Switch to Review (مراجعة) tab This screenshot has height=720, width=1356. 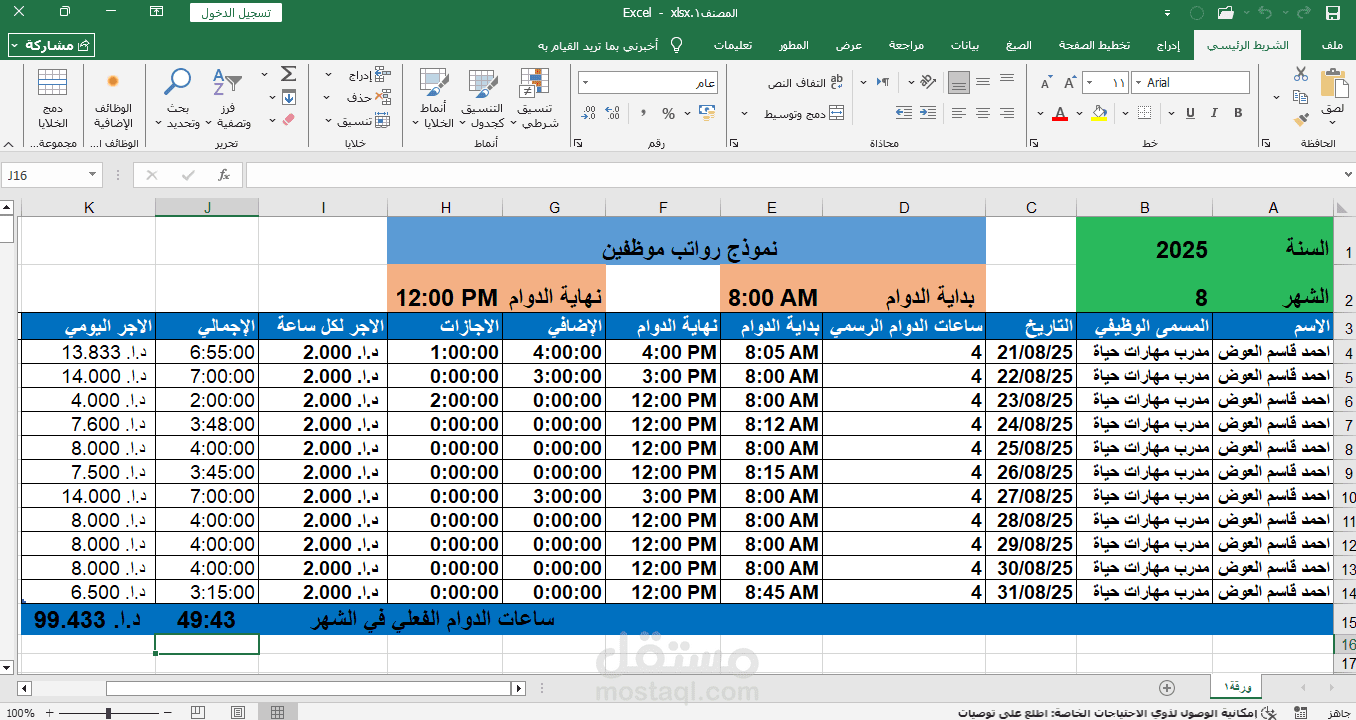pos(906,46)
